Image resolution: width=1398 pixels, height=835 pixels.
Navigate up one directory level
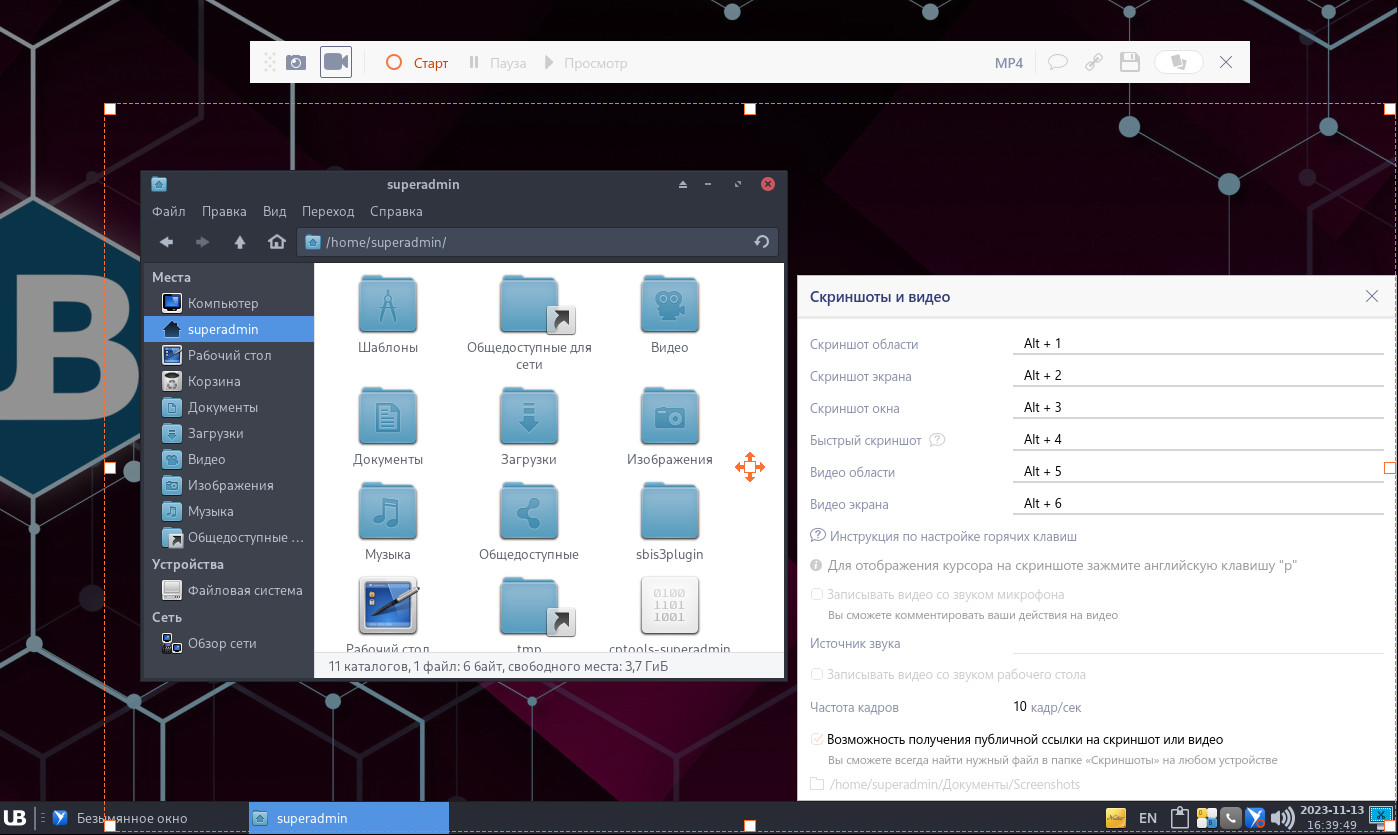tap(240, 242)
